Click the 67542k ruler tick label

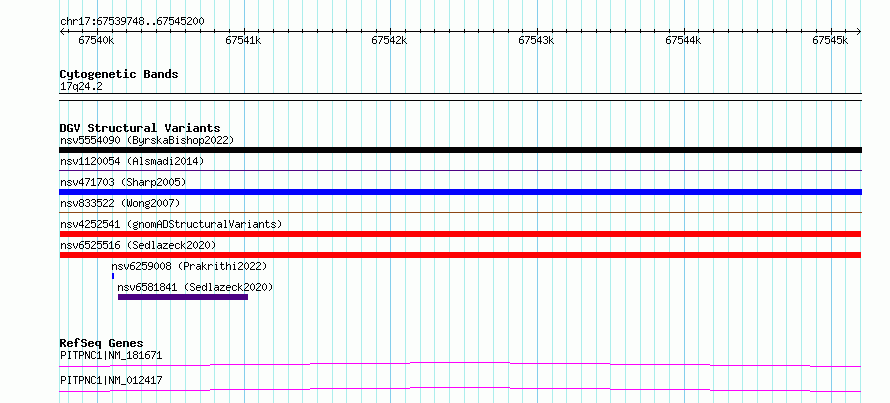point(389,40)
